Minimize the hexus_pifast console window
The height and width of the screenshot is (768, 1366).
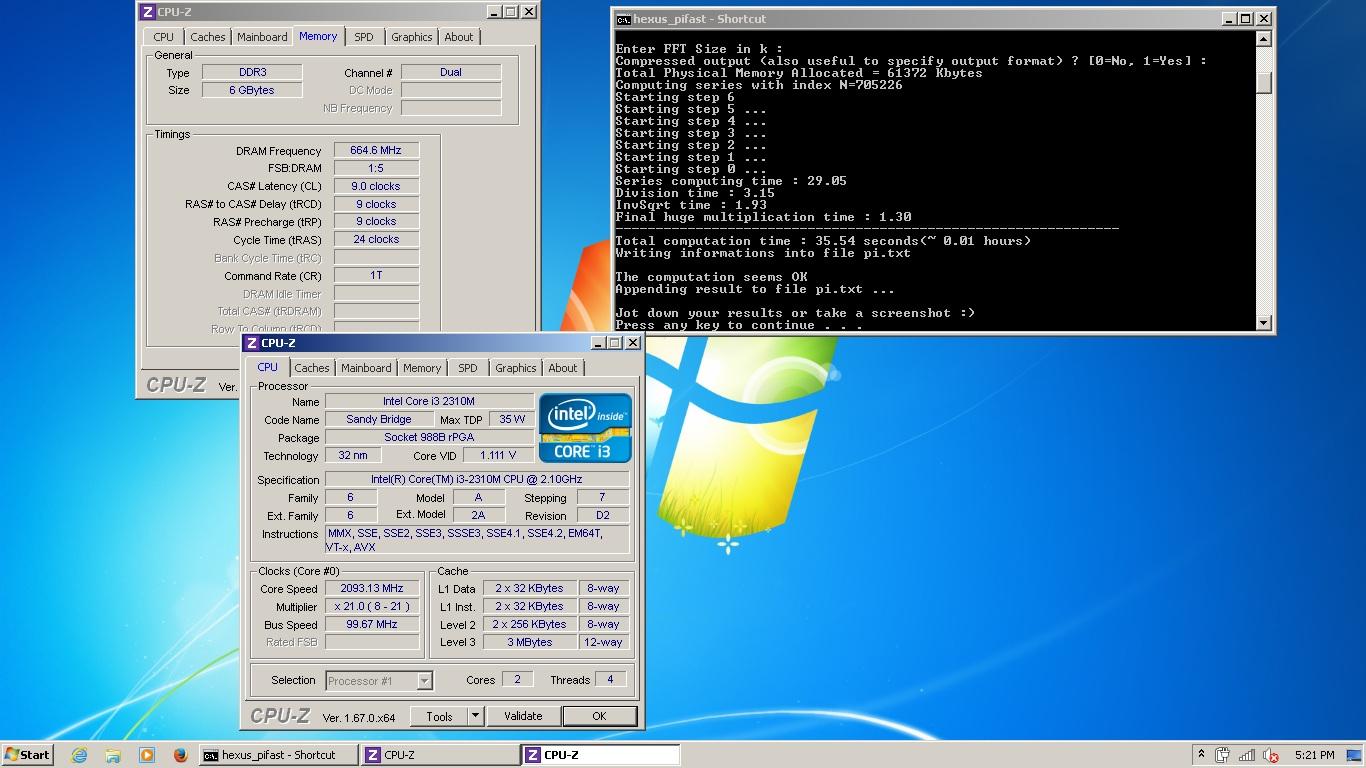[1229, 19]
